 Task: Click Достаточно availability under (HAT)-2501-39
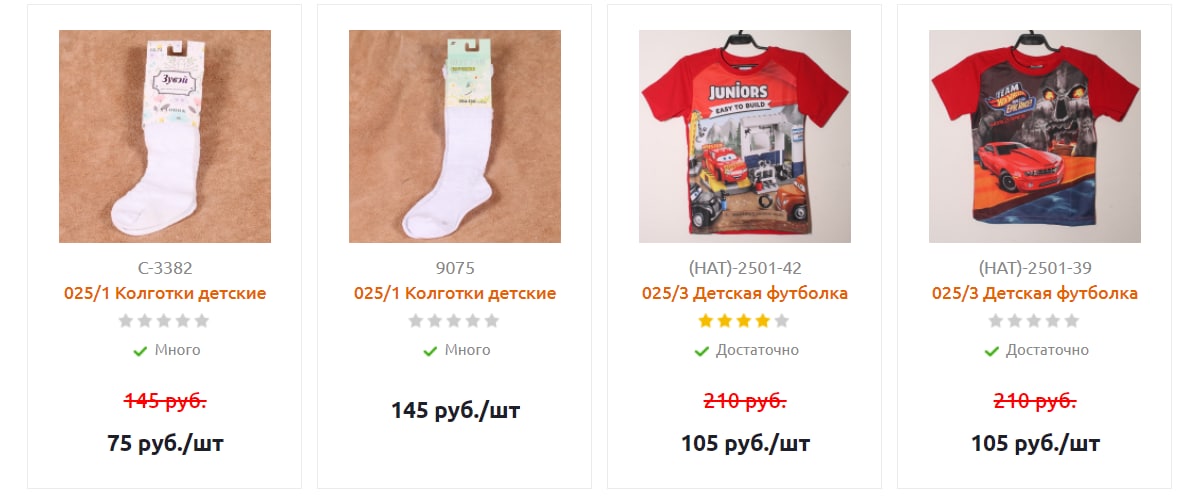click(x=1048, y=350)
